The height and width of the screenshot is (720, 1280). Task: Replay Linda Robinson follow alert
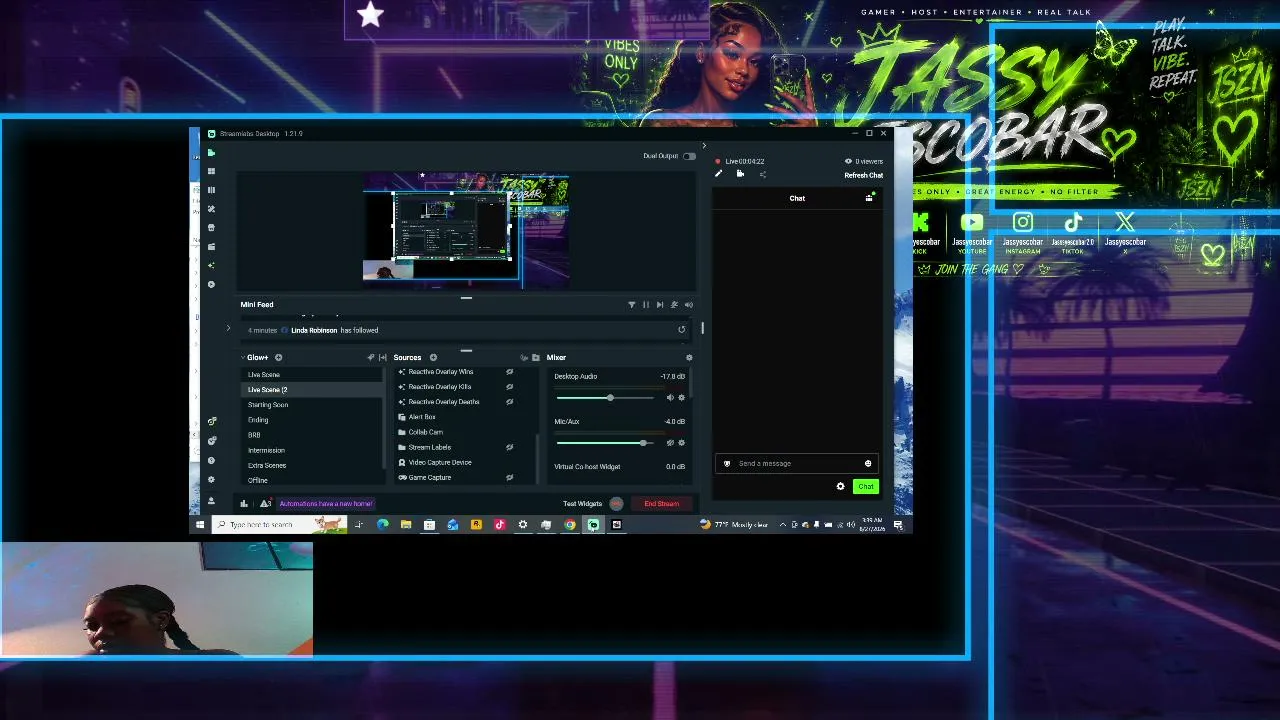(x=682, y=330)
